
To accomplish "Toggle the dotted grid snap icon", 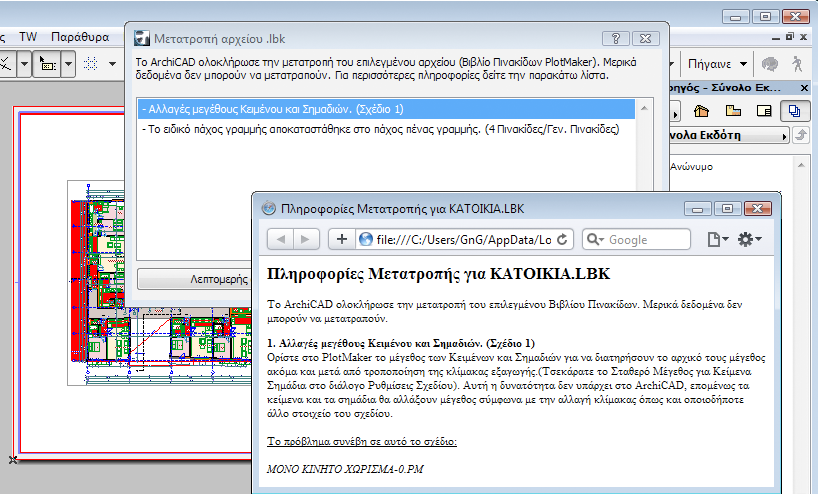I will 91,64.
